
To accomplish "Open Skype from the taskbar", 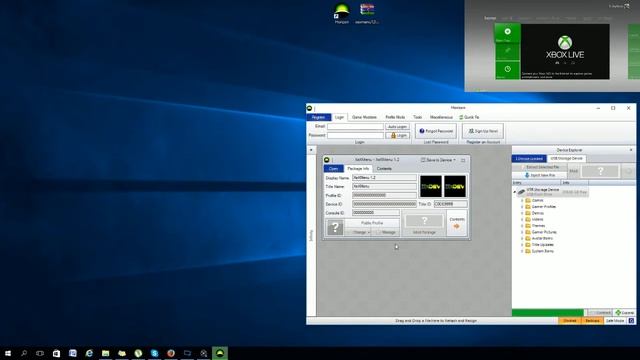I will 154,353.
